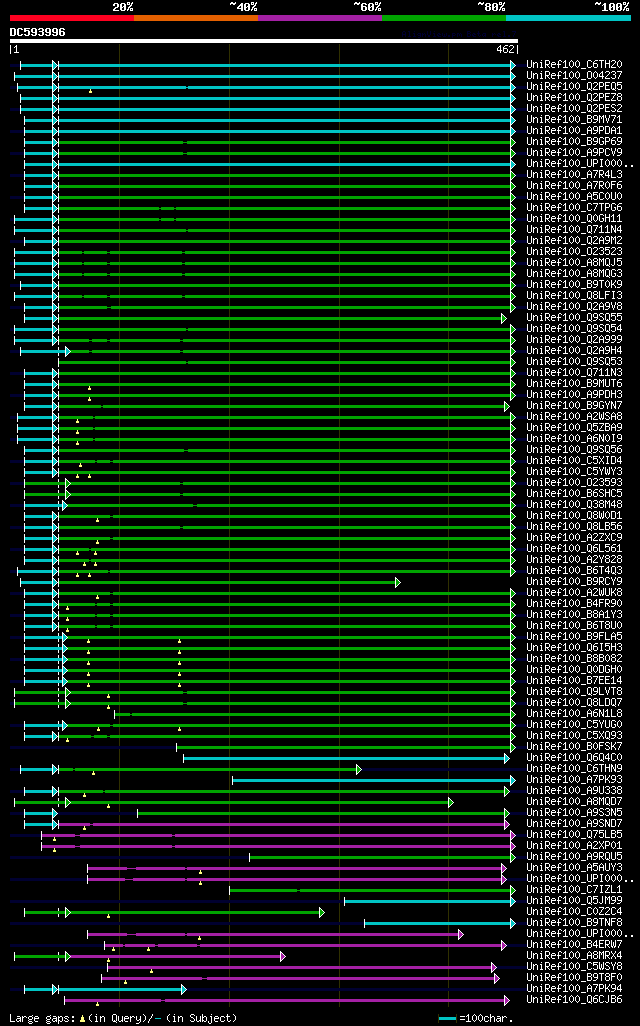The image size is (640, 1026).
Task: Click the cyan alignment bar for UniRef100_B9TNF8
Action: click(438, 923)
